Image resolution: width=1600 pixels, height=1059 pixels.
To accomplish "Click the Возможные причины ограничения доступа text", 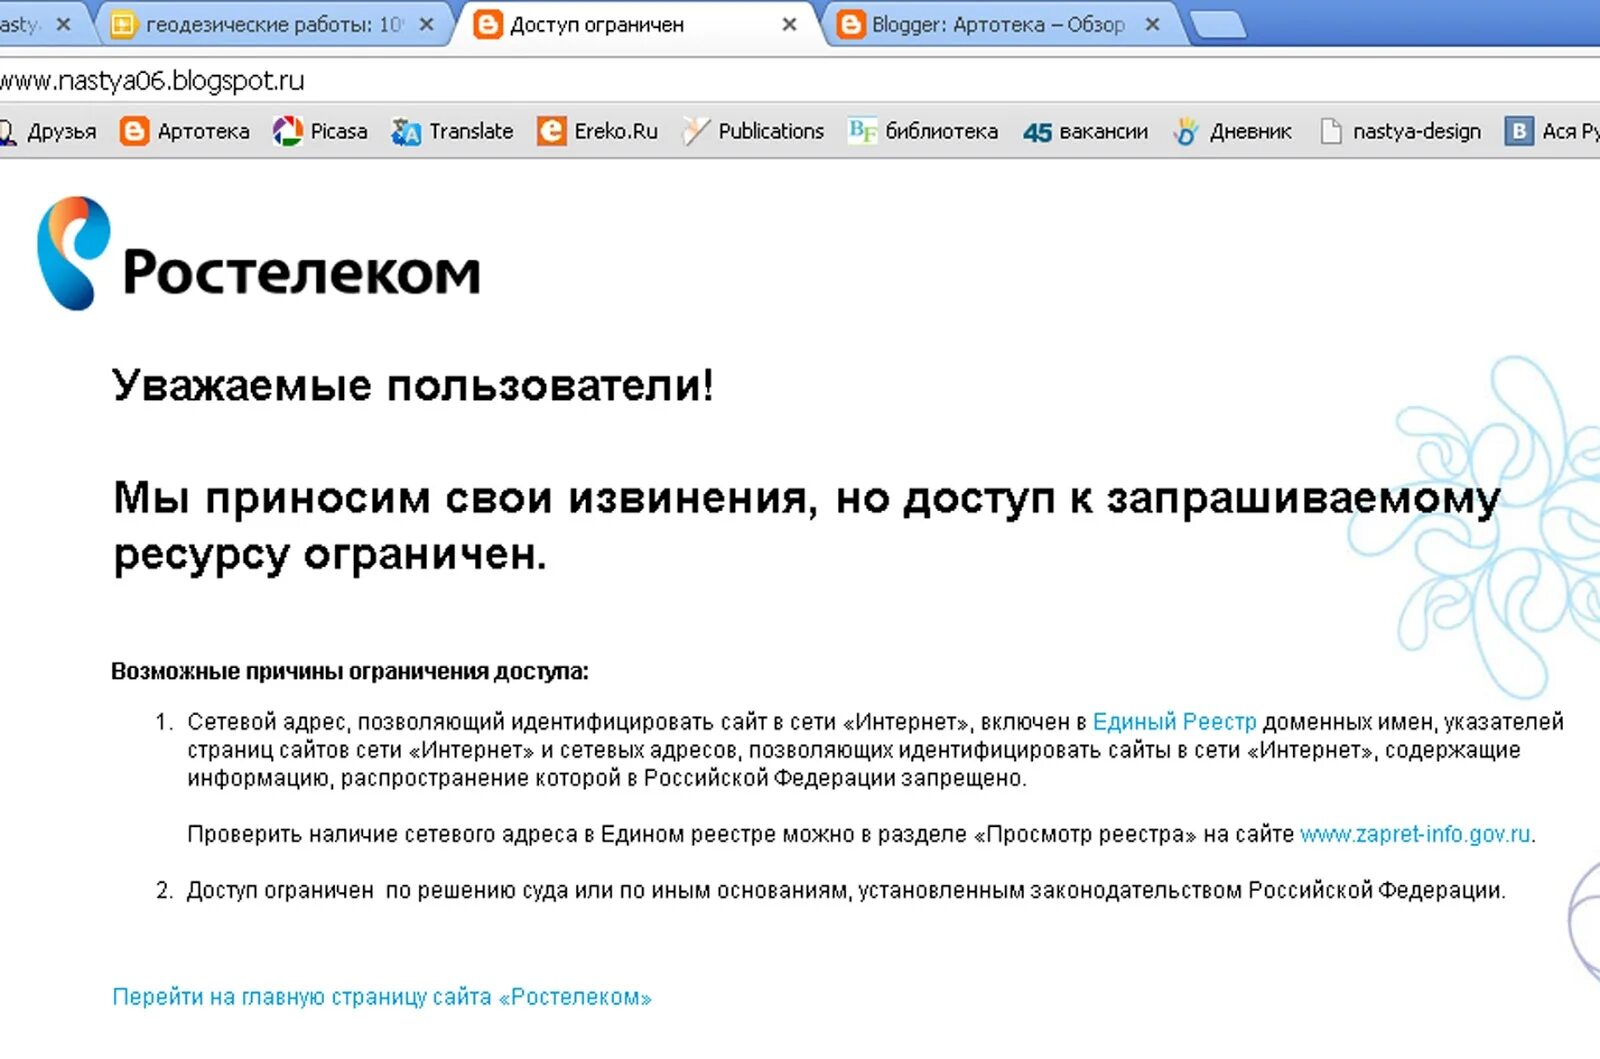I will coord(350,671).
